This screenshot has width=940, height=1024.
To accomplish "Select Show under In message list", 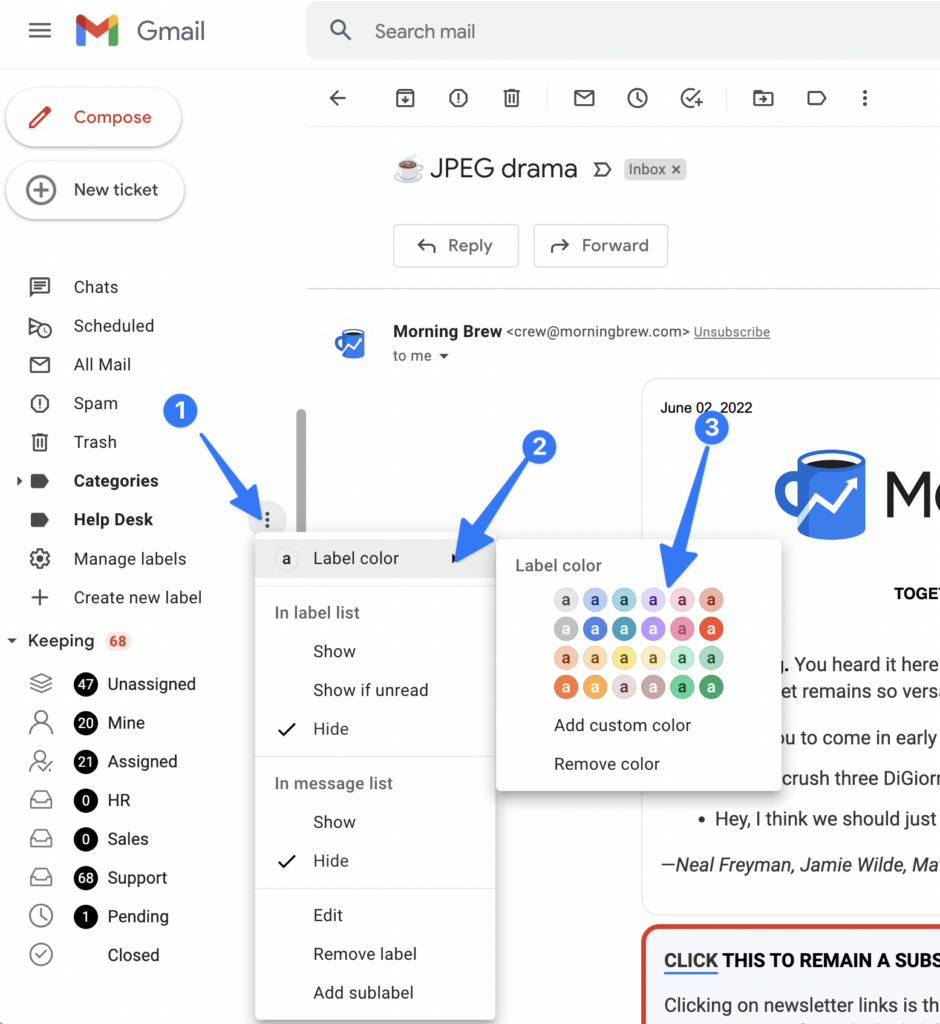I will click(x=334, y=821).
